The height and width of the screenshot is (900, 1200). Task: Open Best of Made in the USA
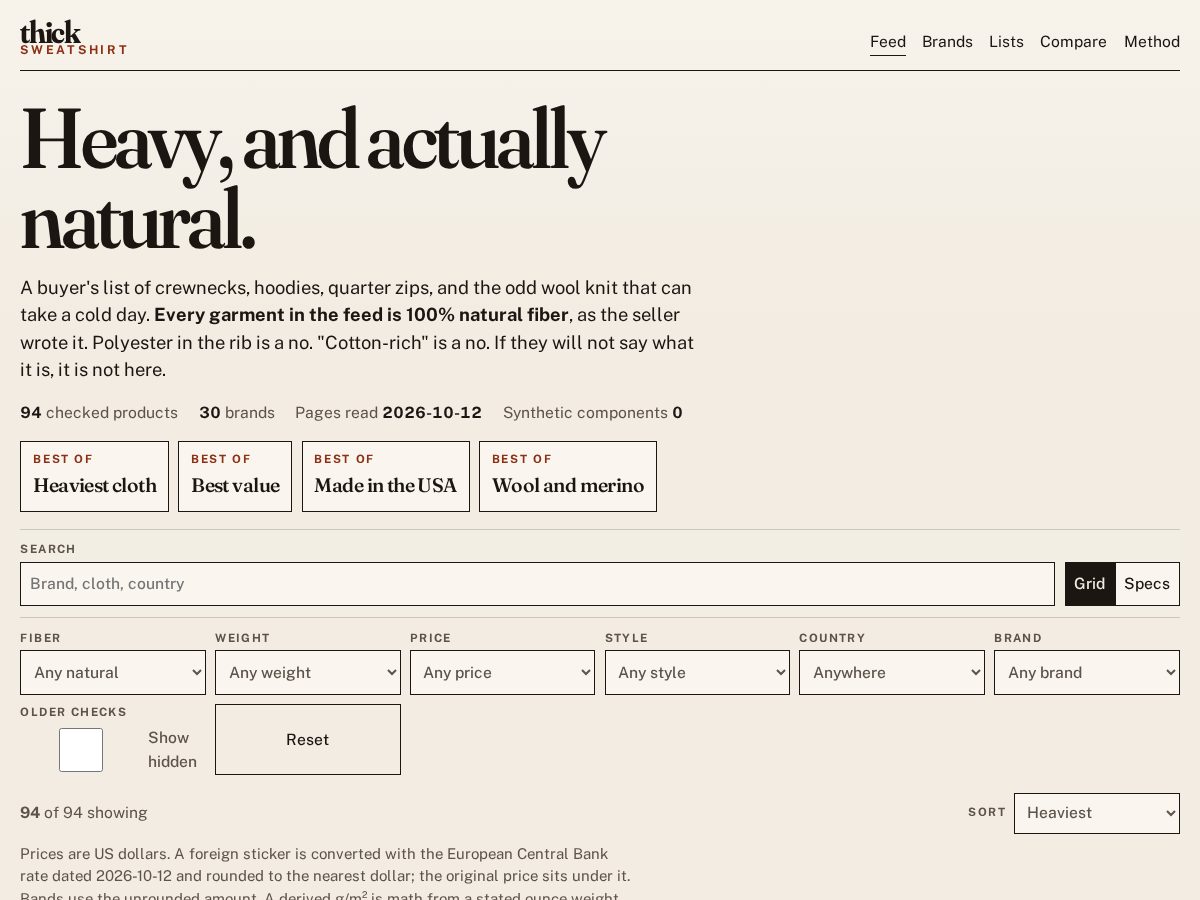[385, 476]
